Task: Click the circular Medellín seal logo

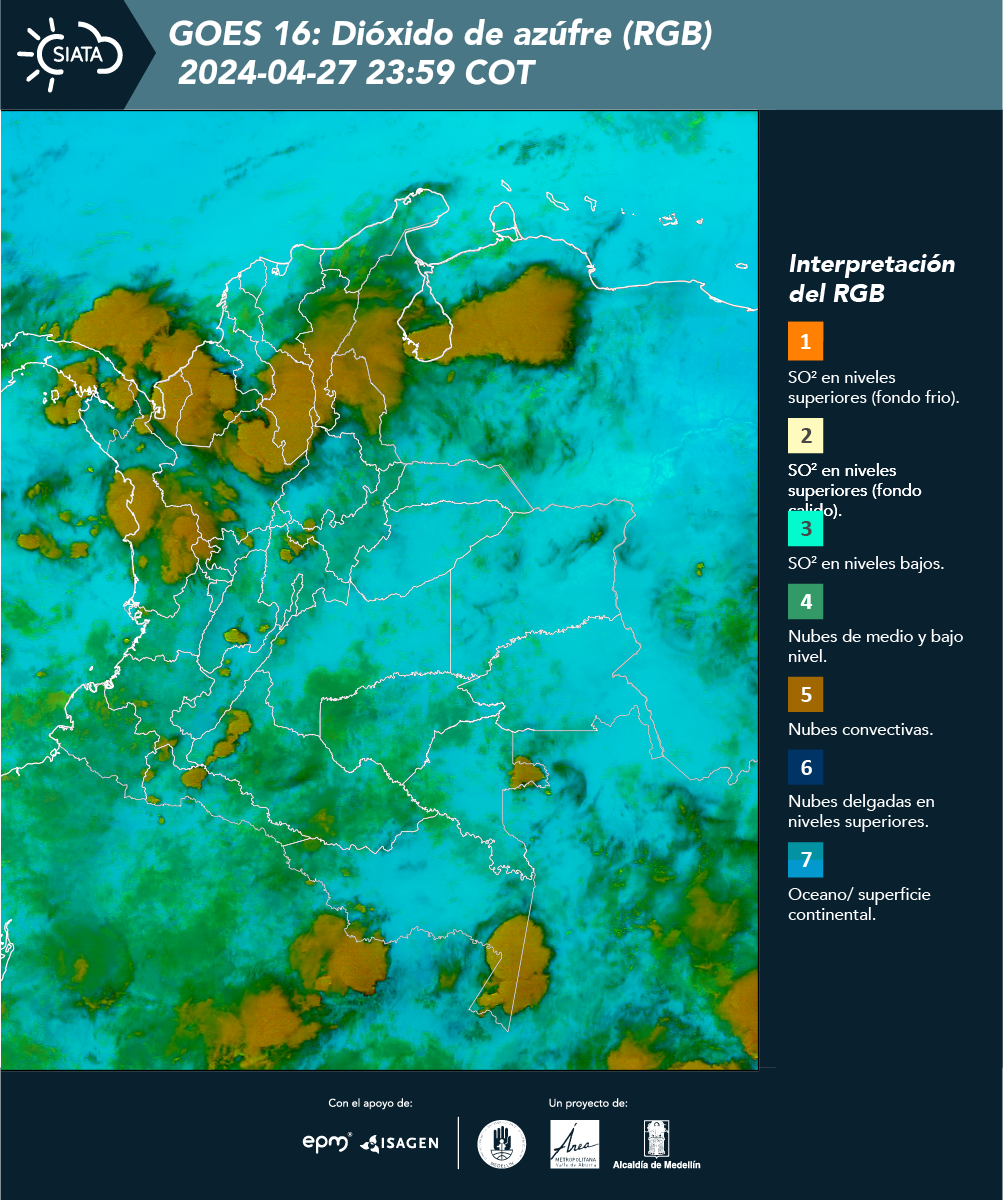Action: click(502, 1144)
